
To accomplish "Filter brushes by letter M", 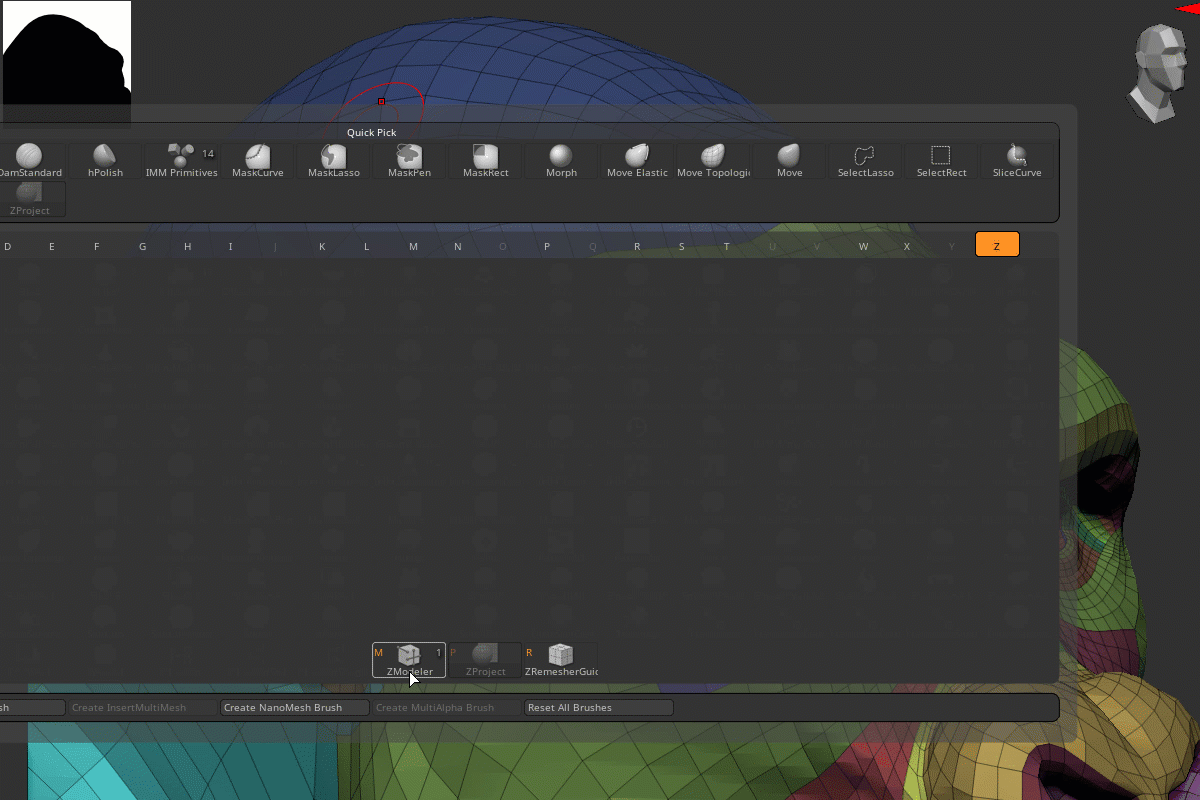I will (413, 246).
